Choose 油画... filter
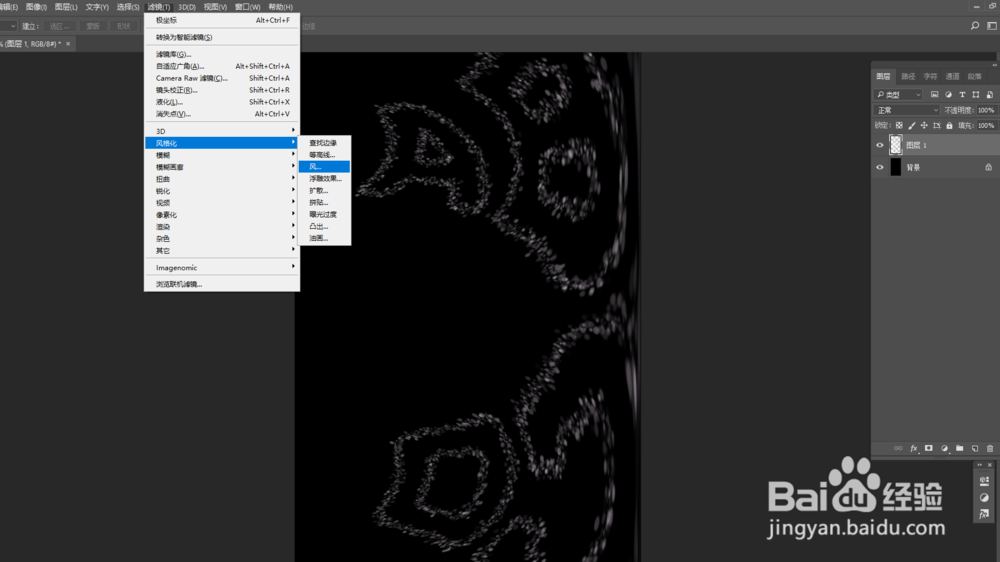The width and height of the screenshot is (1000, 562). [324, 238]
